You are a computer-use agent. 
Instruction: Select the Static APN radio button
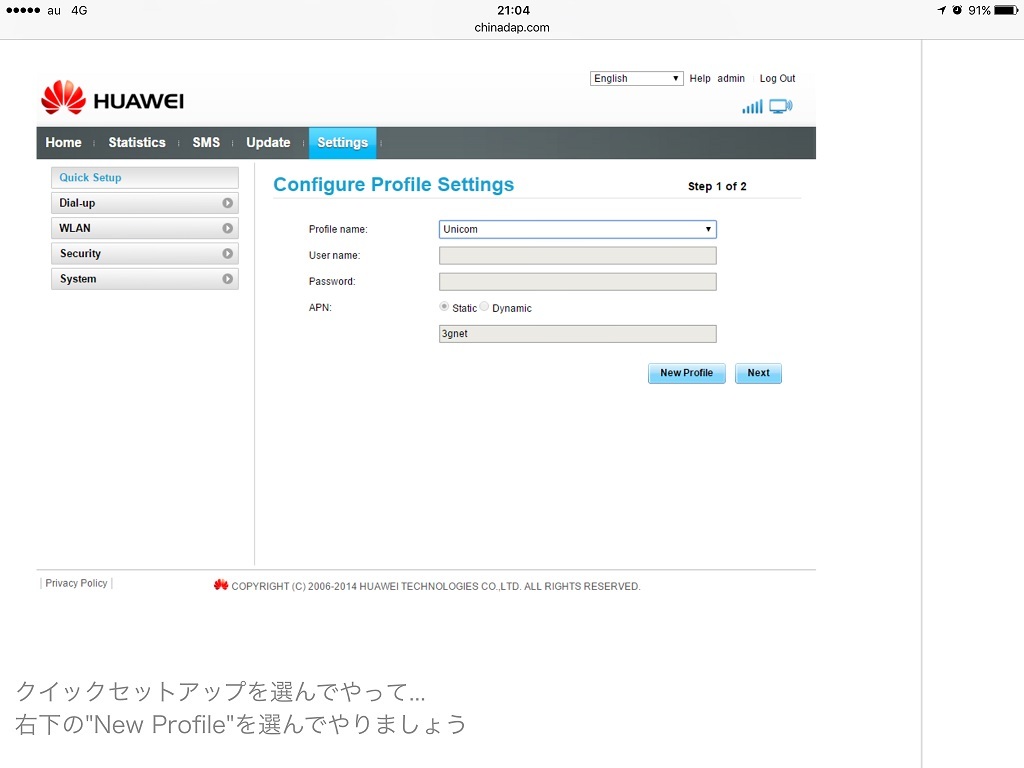tap(445, 307)
